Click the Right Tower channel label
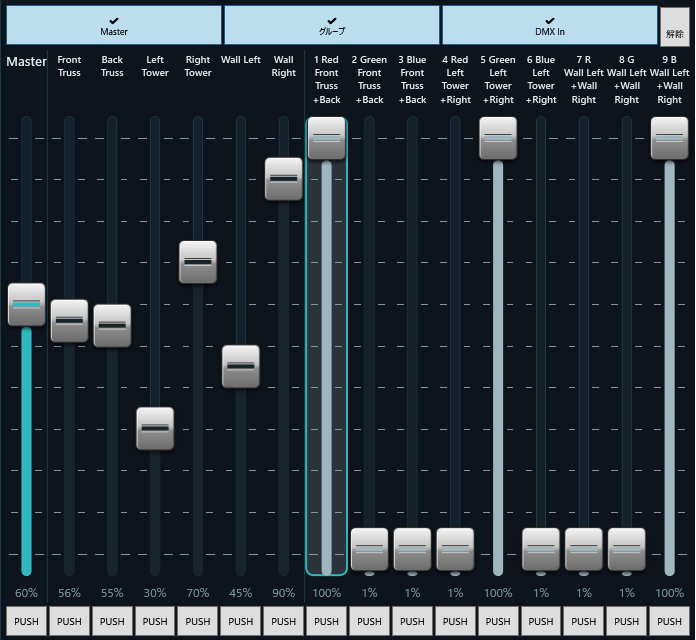696x640 pixels. click(198, 66)
